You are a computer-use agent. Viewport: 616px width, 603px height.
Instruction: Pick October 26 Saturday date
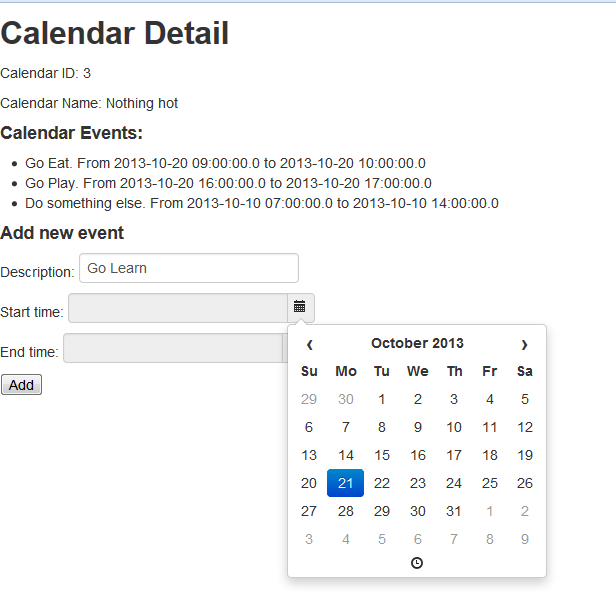point(525,483)
